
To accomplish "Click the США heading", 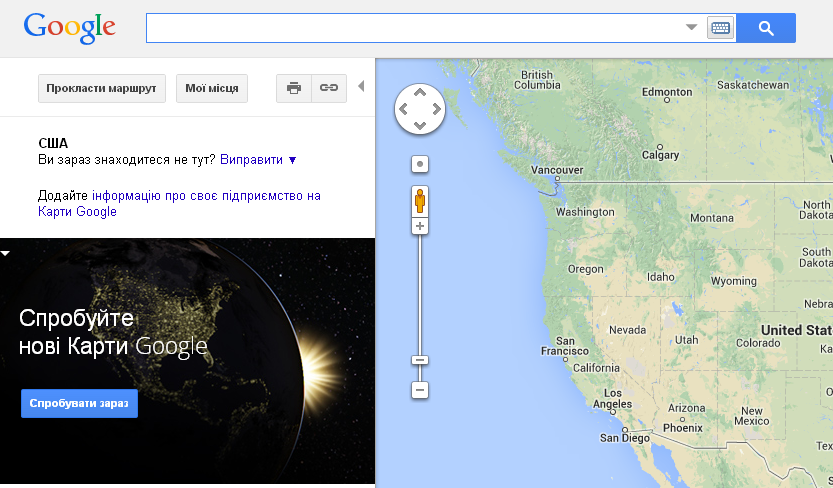I will point(53,143).
